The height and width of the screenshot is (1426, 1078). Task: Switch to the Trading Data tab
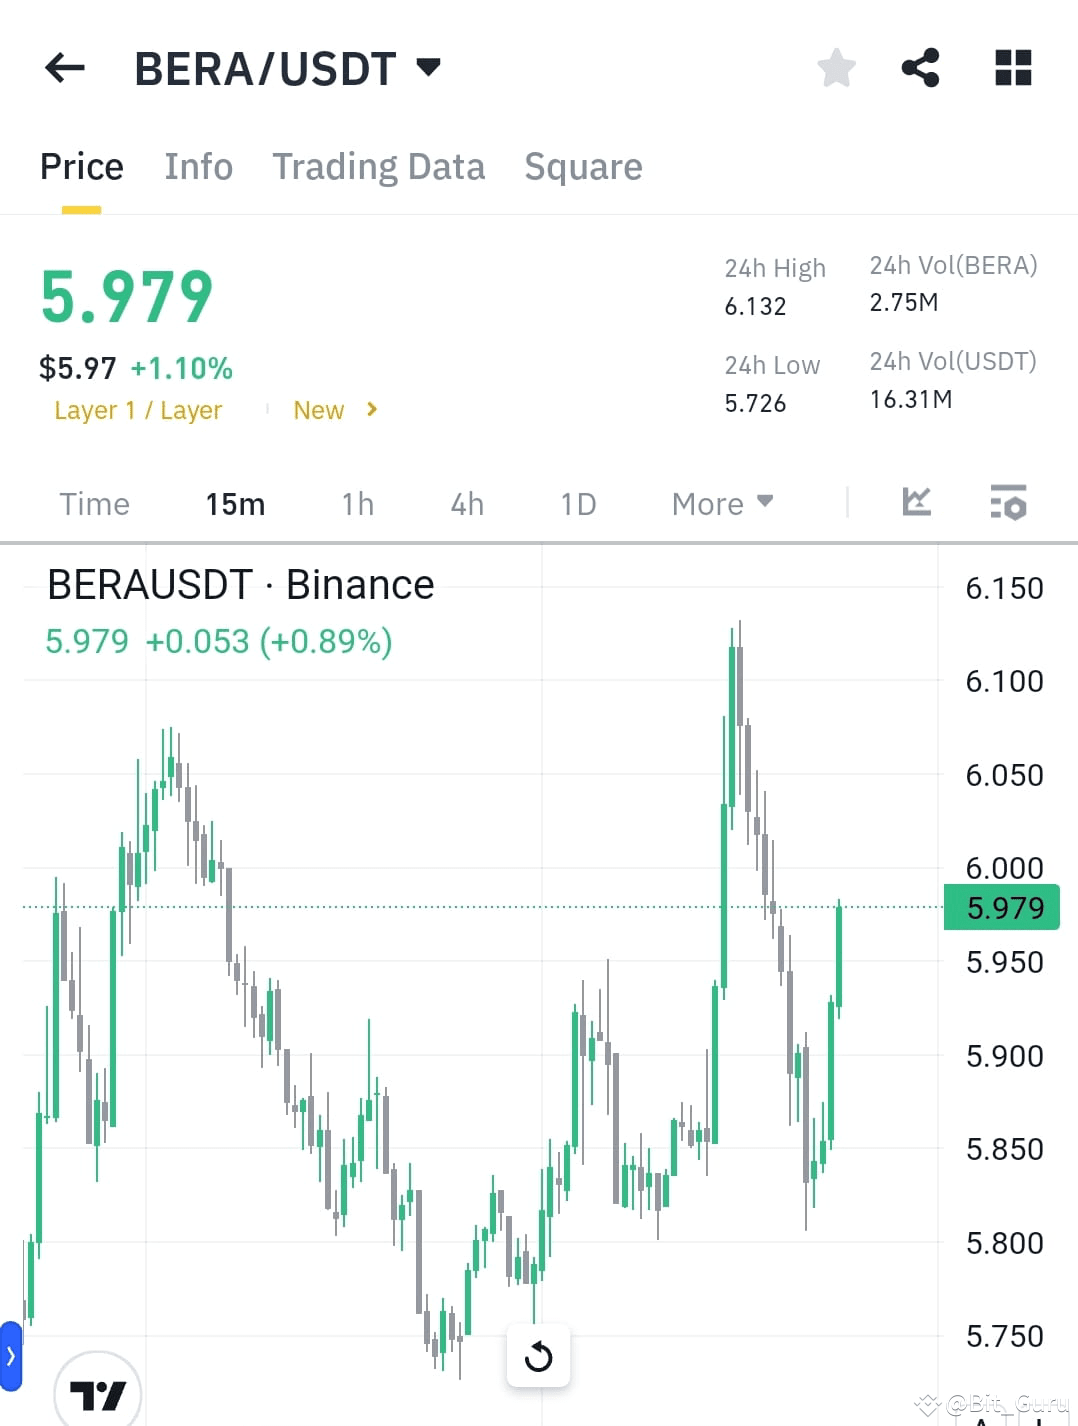click(378, 166)
